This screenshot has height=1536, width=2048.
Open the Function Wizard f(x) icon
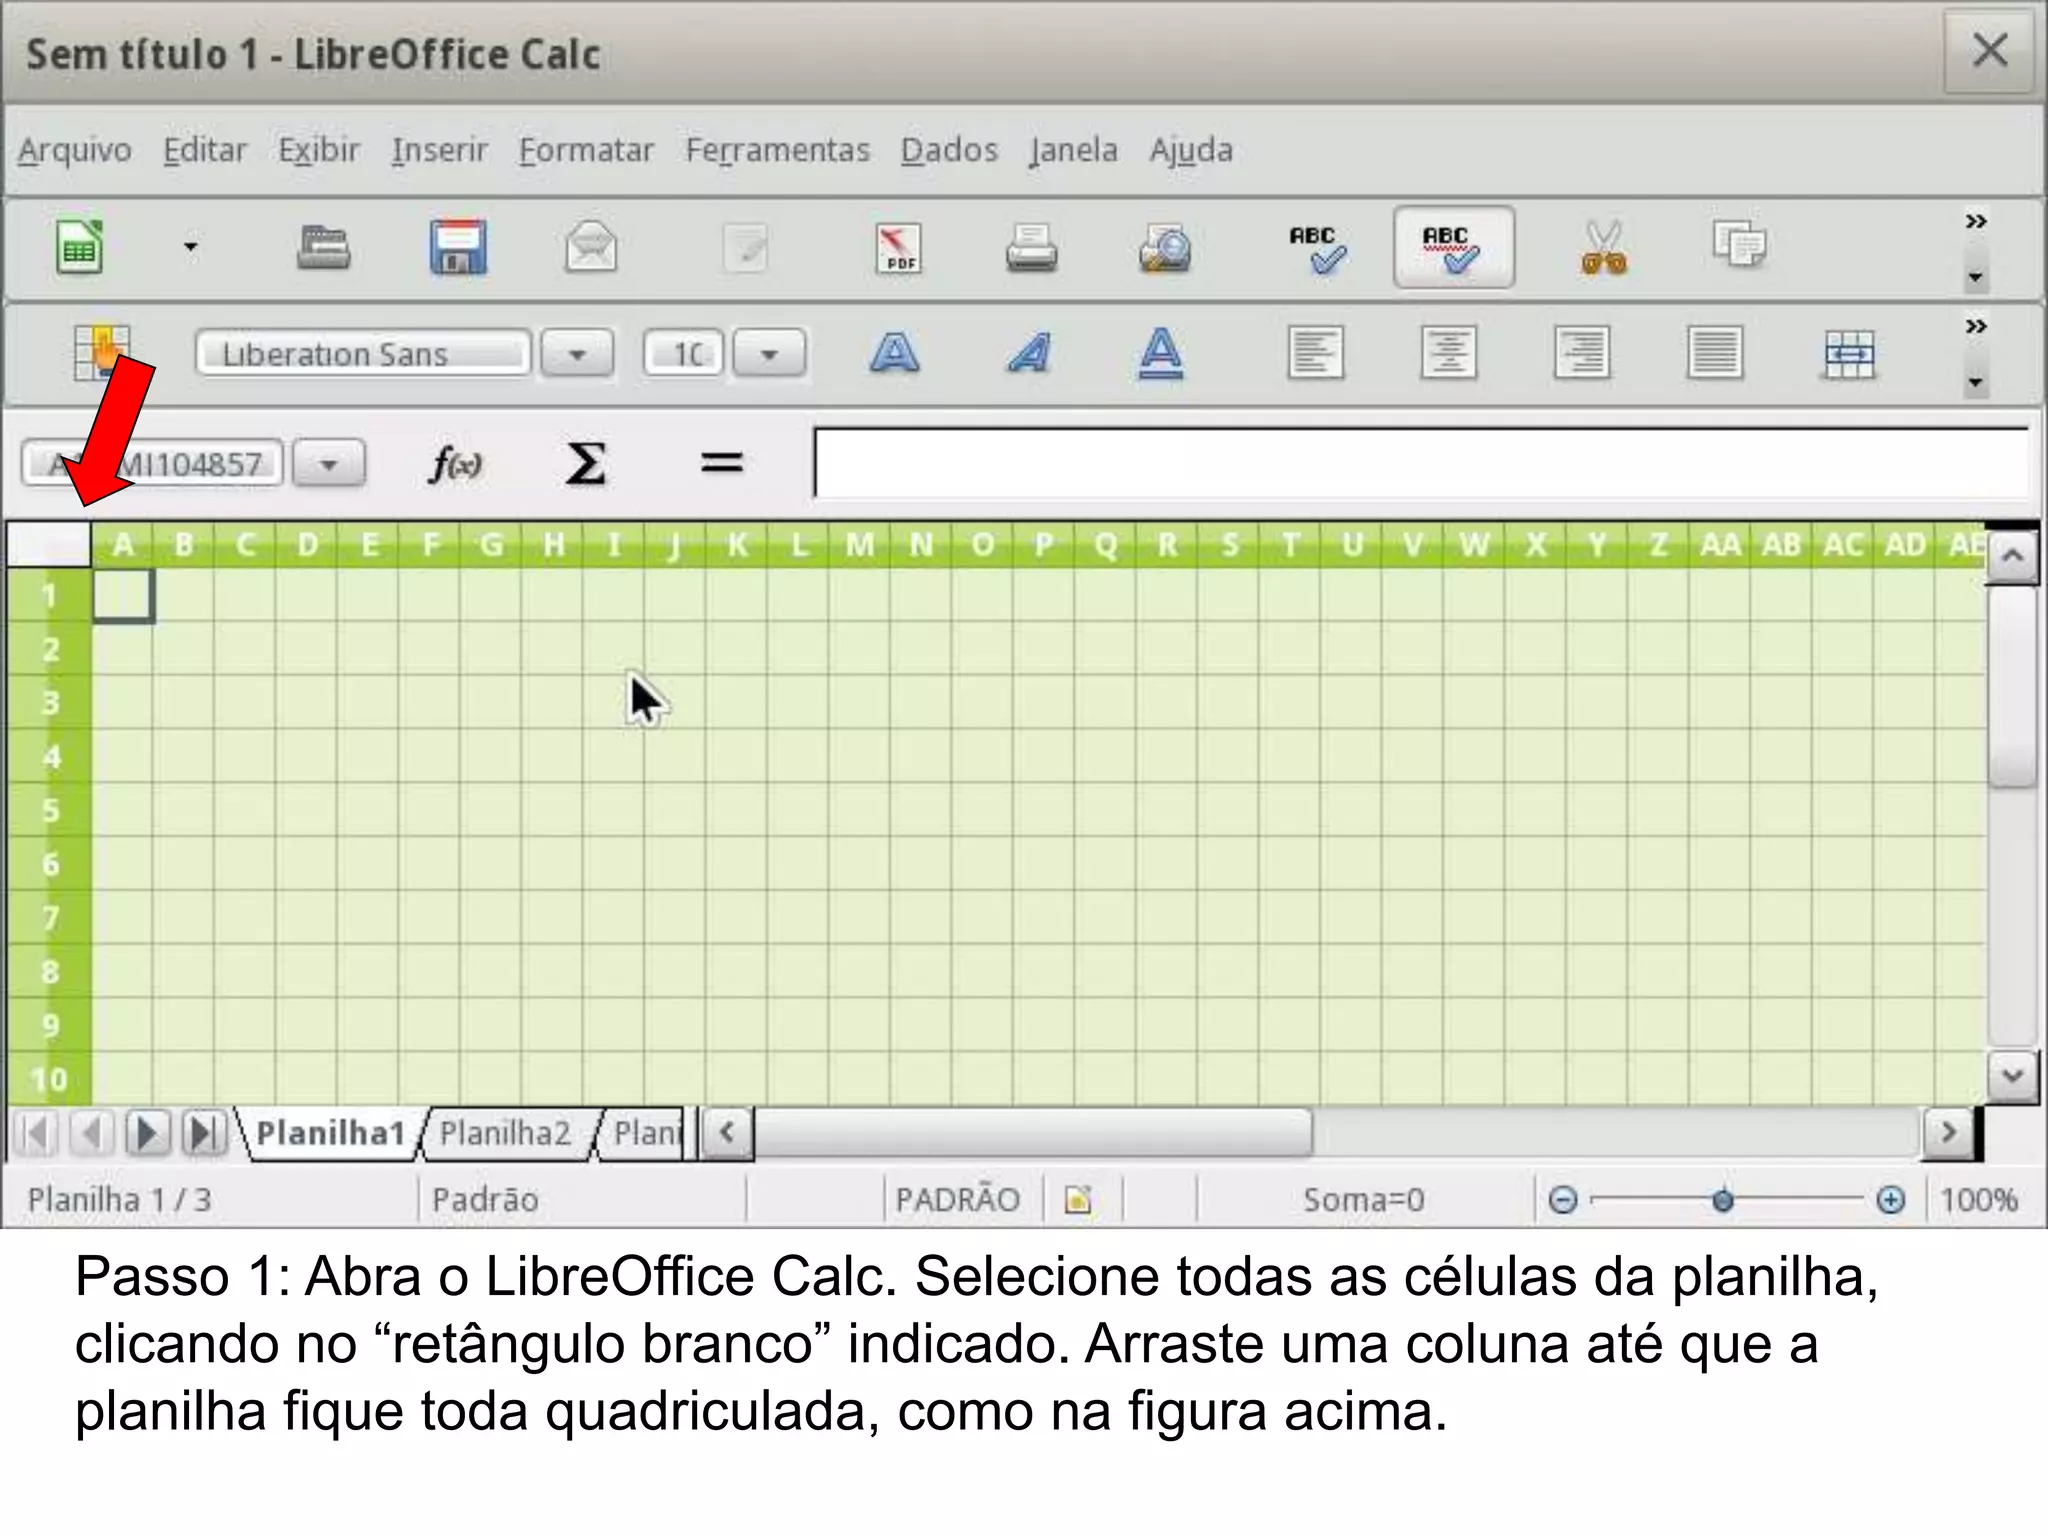(455, 464)
